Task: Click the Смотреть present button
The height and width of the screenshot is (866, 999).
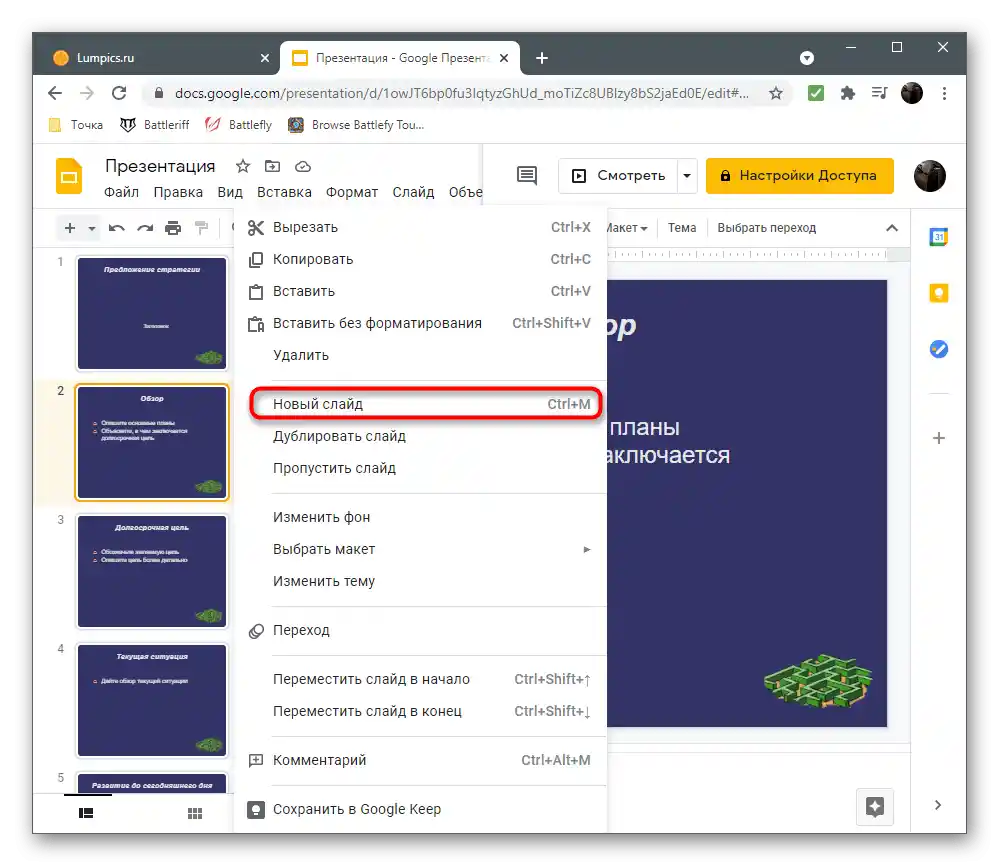Action: (618, 175)
